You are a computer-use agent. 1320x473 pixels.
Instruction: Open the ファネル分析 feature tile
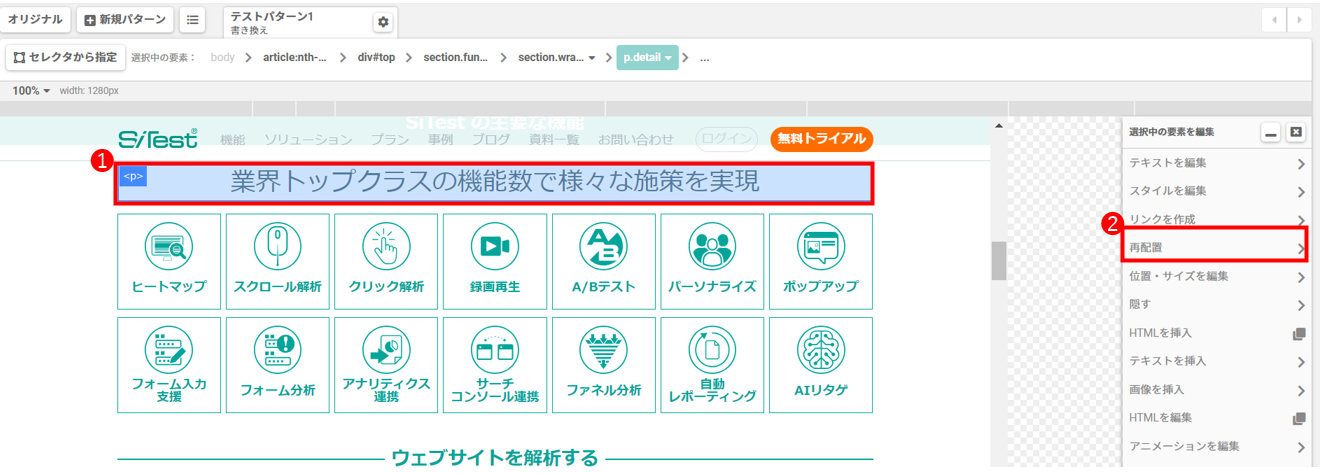pos(604,365)
